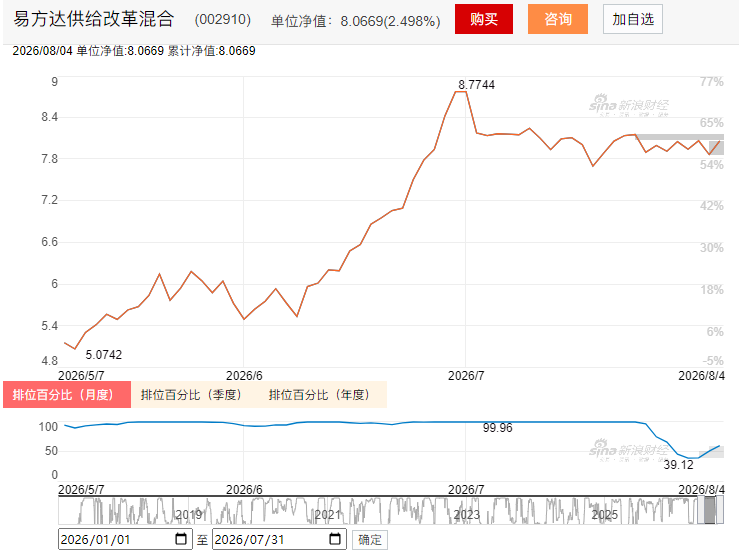Viewport: 739px width, 555px height.
Task: Click the ranking low label 39.12
Action: [x=679, y=465]
